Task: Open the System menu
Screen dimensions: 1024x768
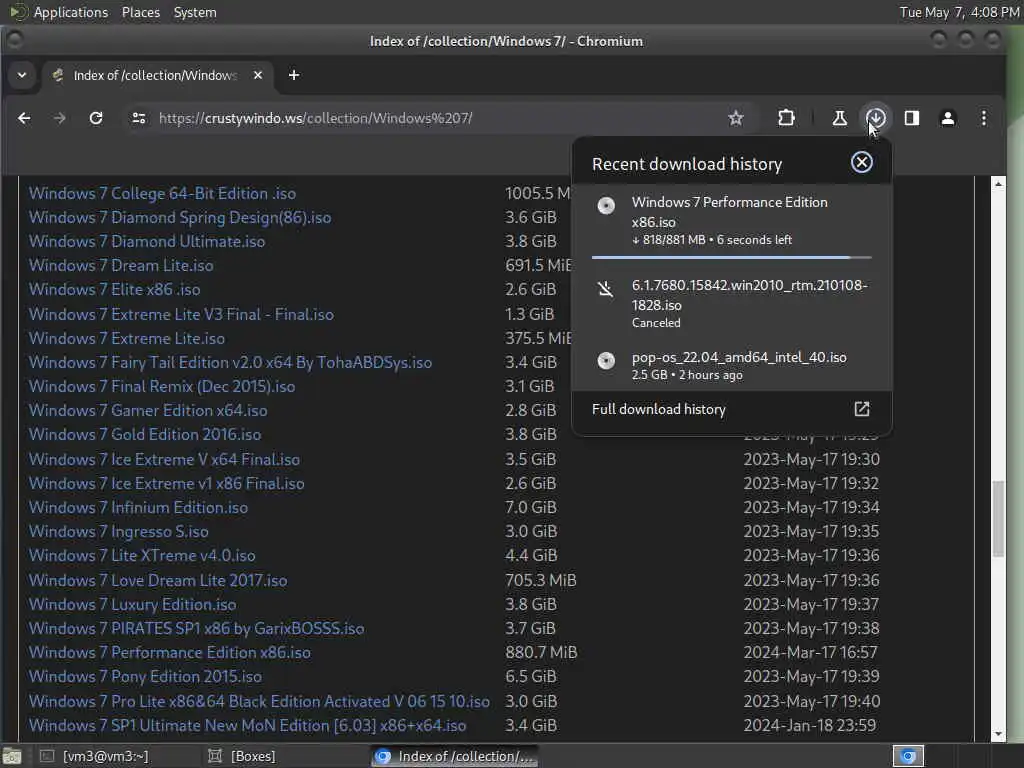Action: 195,12
